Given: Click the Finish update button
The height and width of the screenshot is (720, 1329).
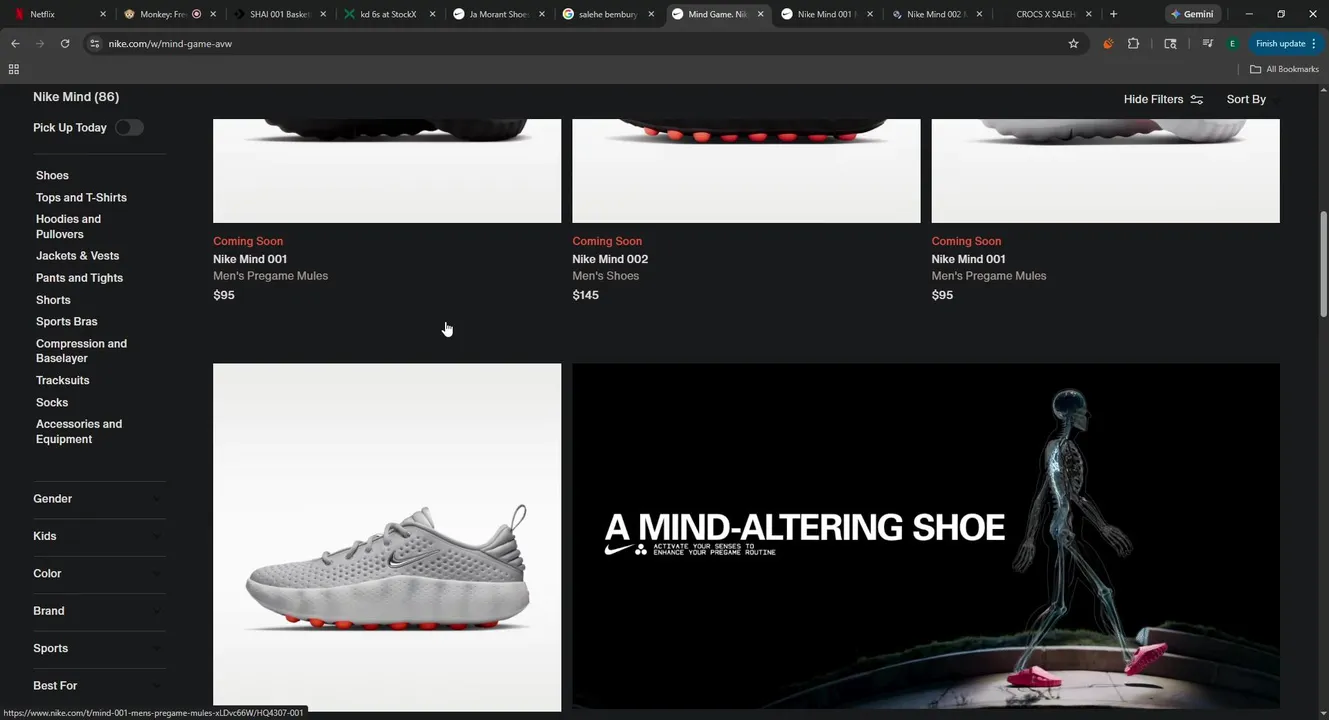Looking at the screenshot, I should point(1286,44).
